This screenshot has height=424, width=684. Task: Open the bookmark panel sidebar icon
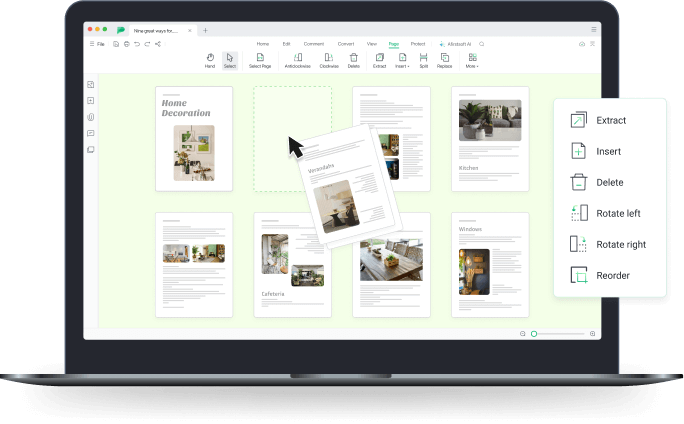pyautogui.click(x=91, y=101)
